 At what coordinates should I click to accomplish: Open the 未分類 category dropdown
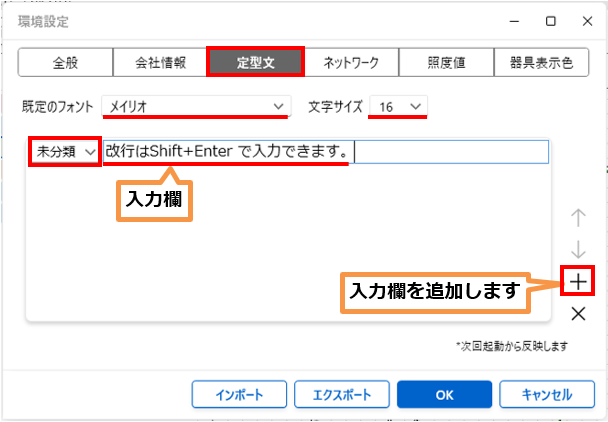pos(64,151)
